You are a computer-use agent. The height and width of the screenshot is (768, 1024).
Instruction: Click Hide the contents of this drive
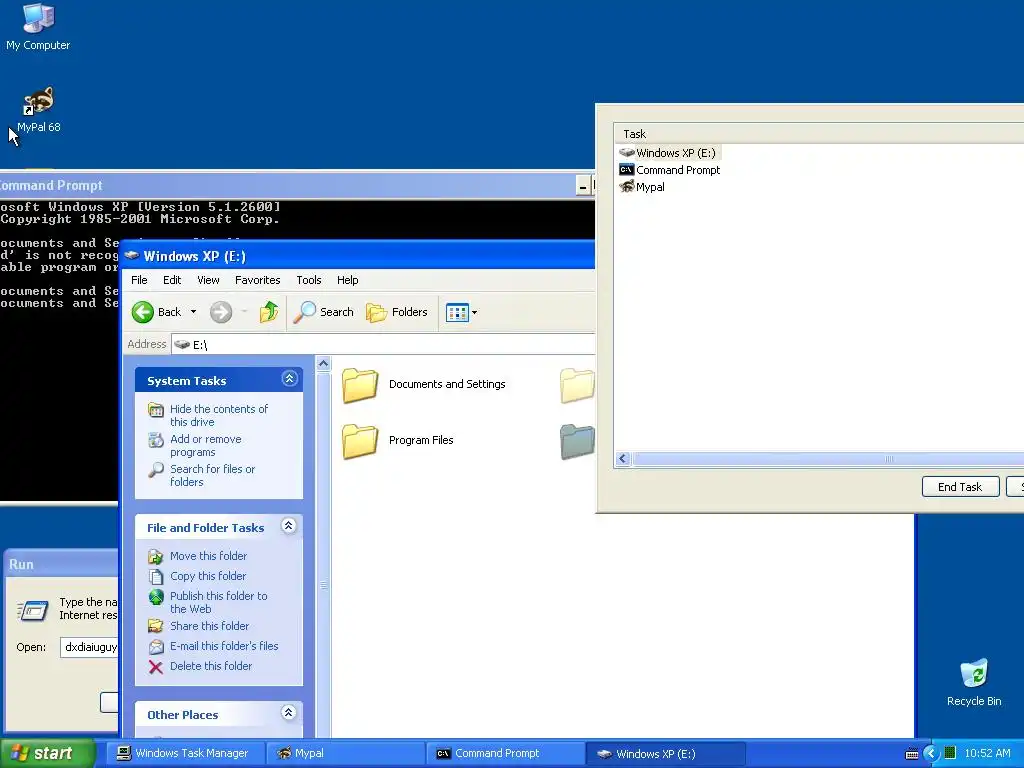[x=219, y=415]
